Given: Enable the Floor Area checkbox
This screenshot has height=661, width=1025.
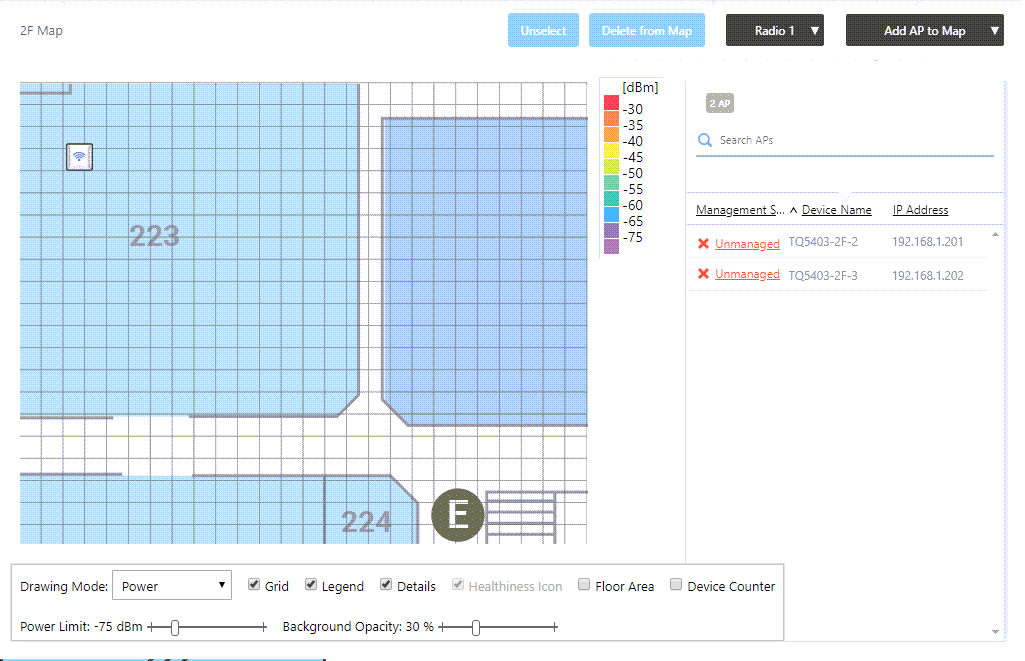Looking at the screenshot, I should pos(584,586).
